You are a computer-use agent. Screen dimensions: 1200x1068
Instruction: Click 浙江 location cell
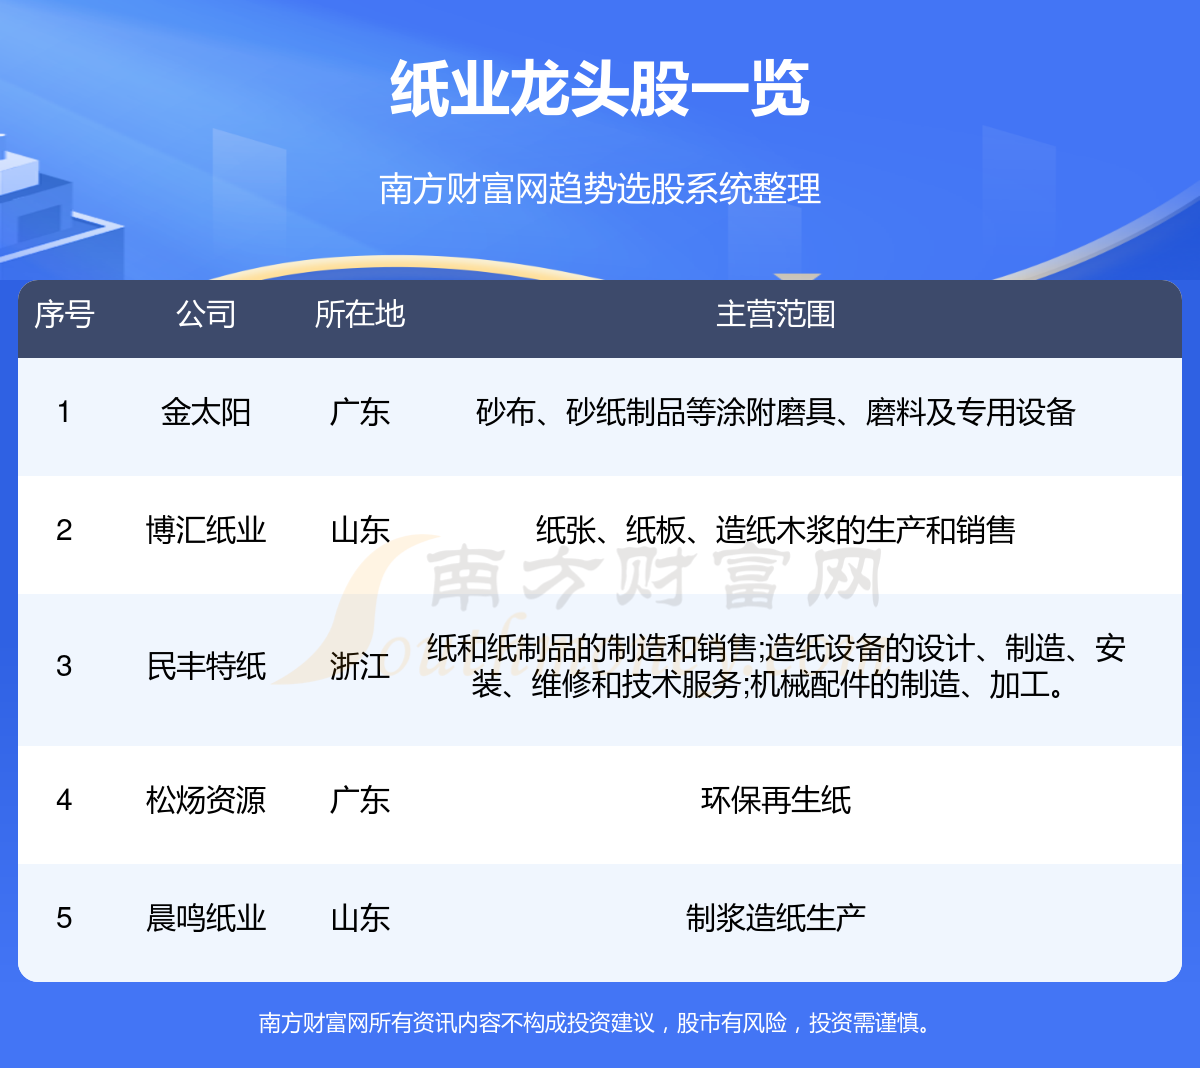[360, 666]
